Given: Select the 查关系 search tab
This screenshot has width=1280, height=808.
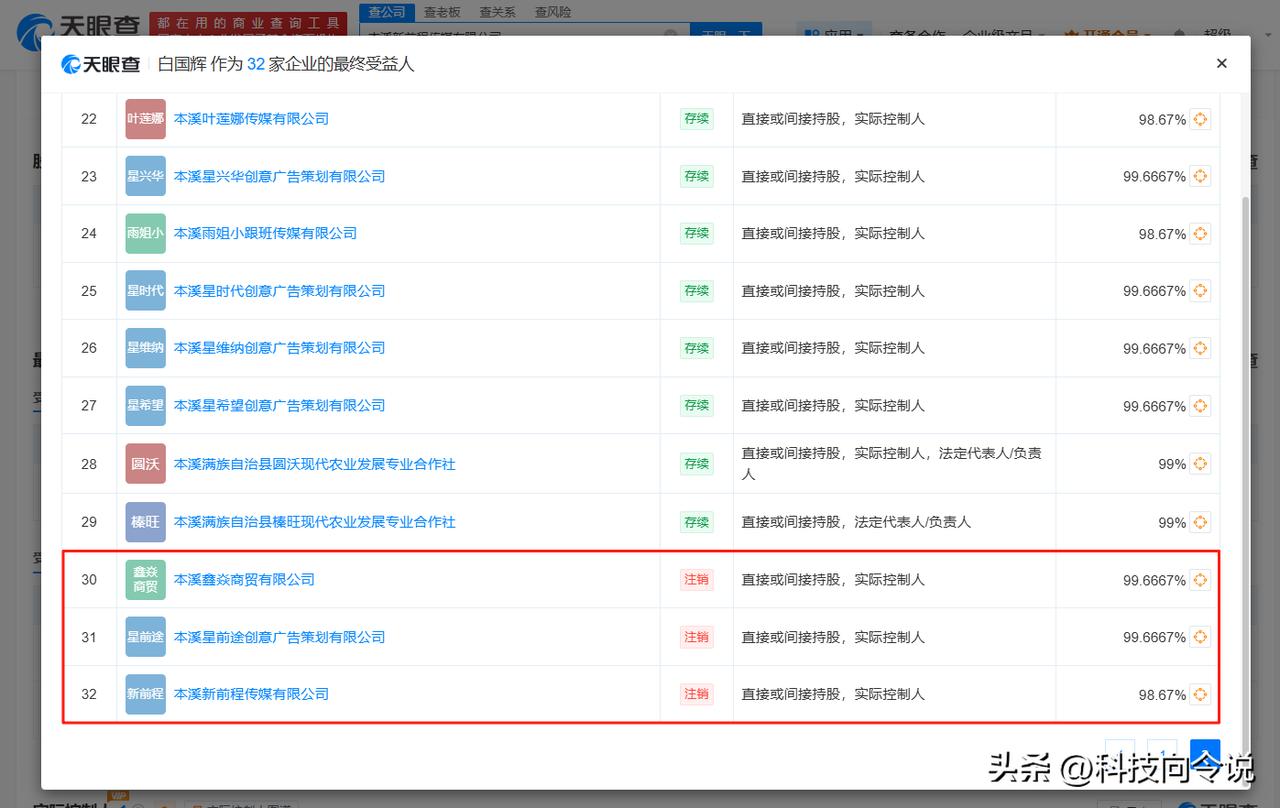Looking at the screenshot, I should (497, 12).
